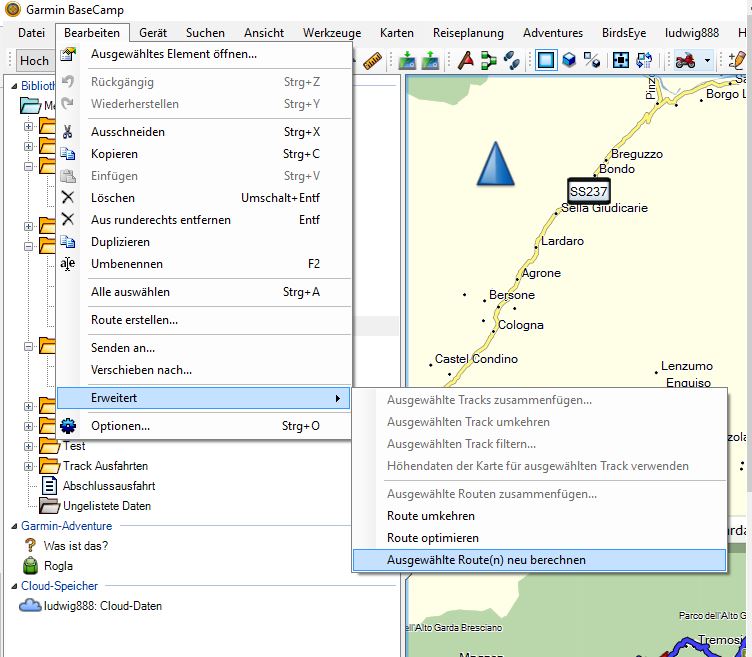
Task: Collapse the Garmin-Adventure section
Action: [x=13, y=526]
